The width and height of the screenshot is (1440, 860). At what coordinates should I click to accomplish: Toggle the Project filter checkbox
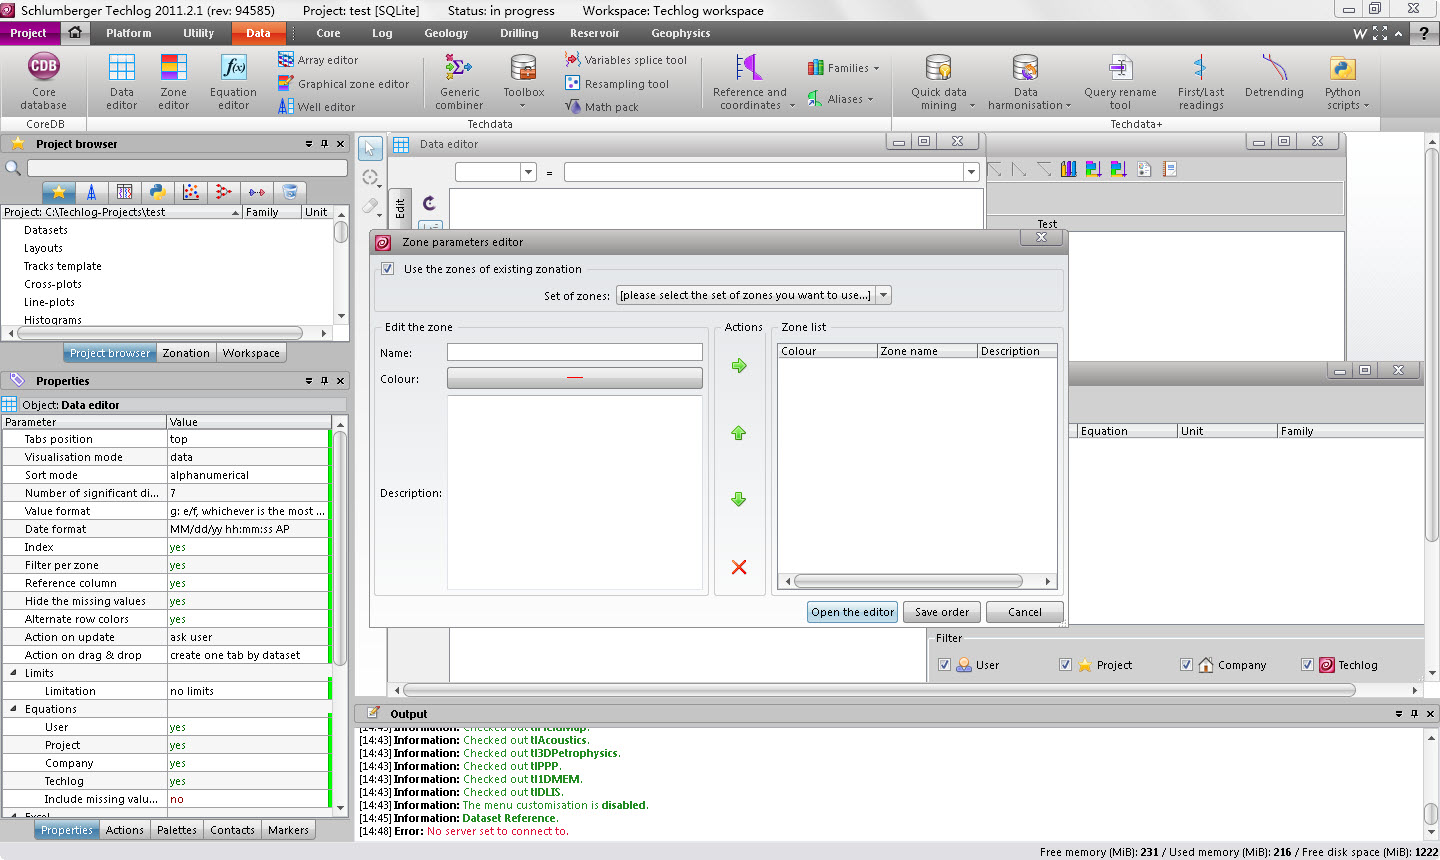(x=1065, y=665)
